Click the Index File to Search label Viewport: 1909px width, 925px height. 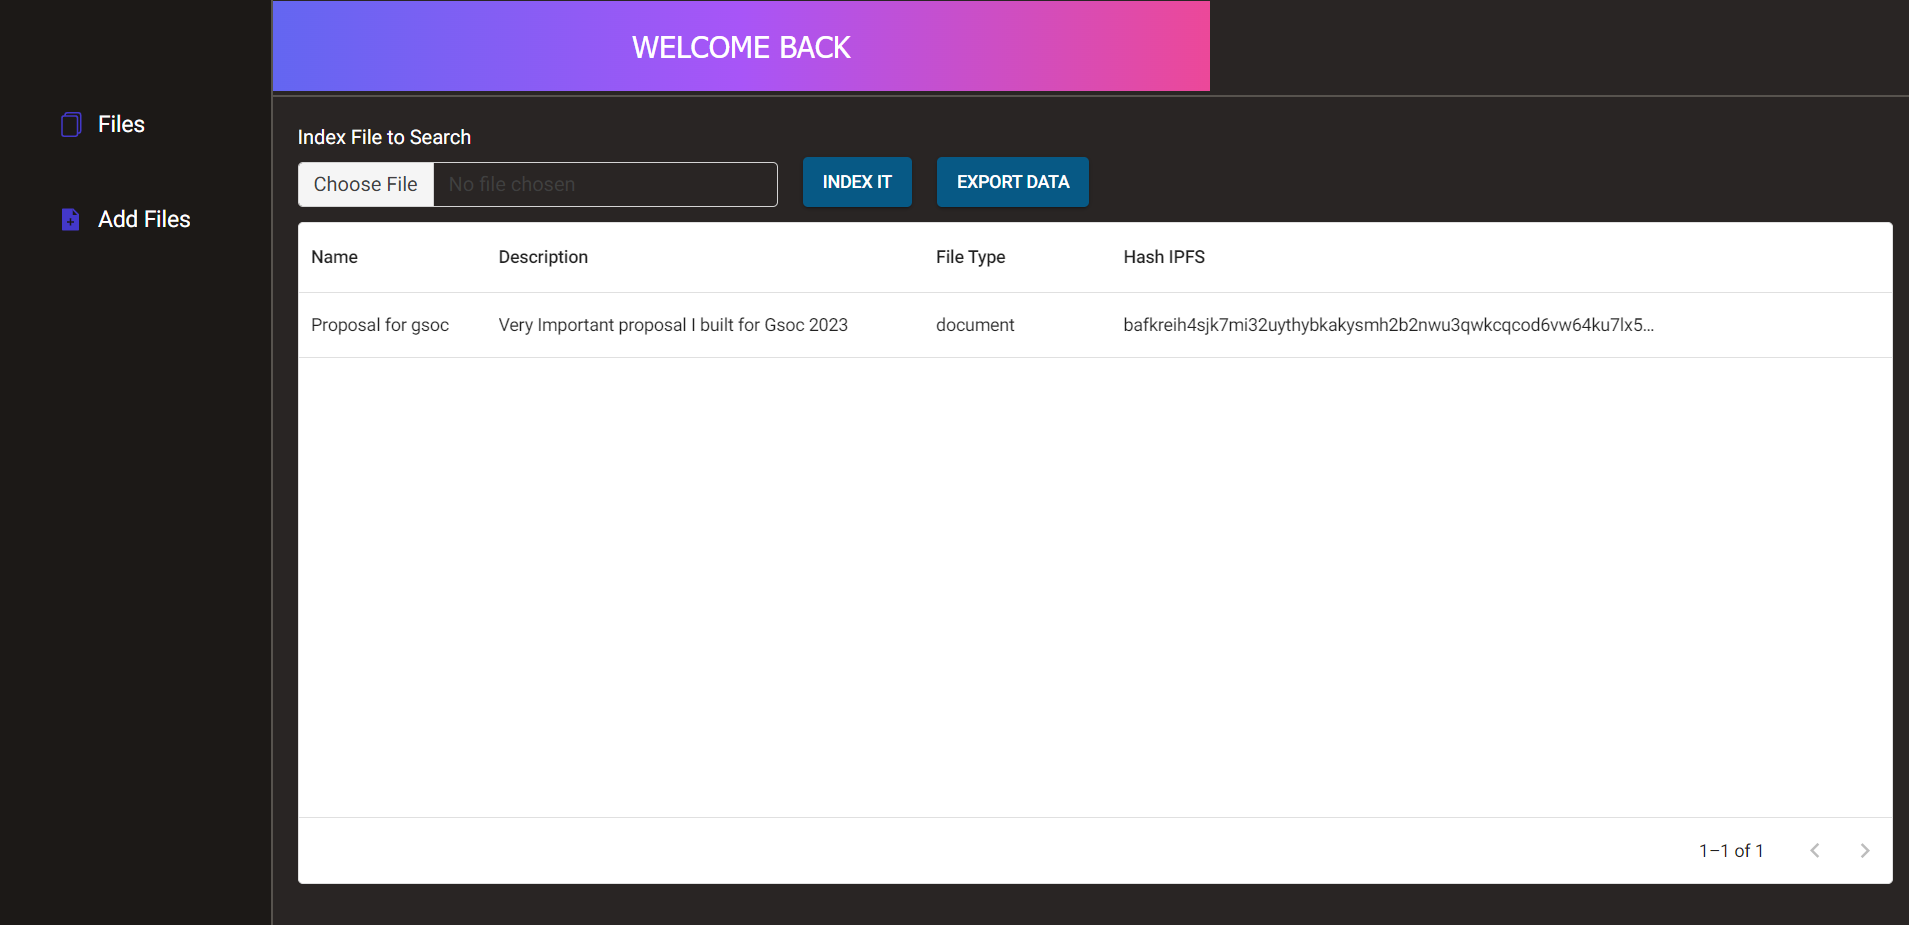(x=384, y=137)
